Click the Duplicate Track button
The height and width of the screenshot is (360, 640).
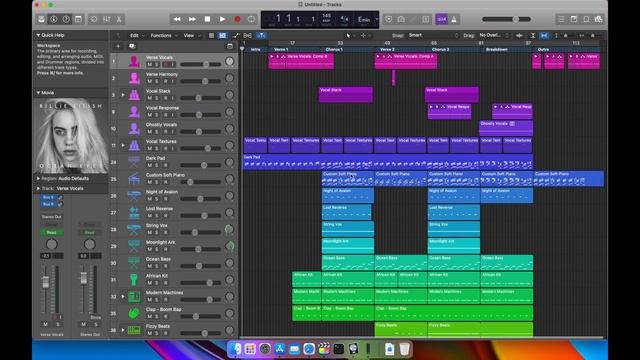tap(132, 46)
